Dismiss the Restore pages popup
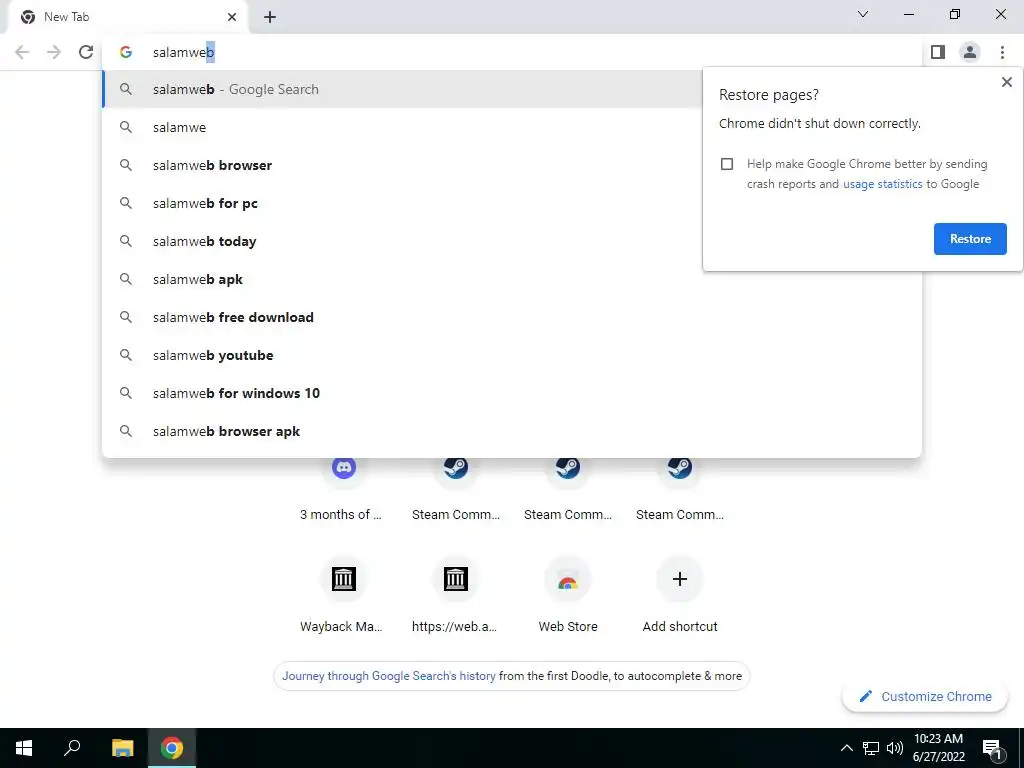The height and width of the screenshot is (768, 1024). 1006,82
